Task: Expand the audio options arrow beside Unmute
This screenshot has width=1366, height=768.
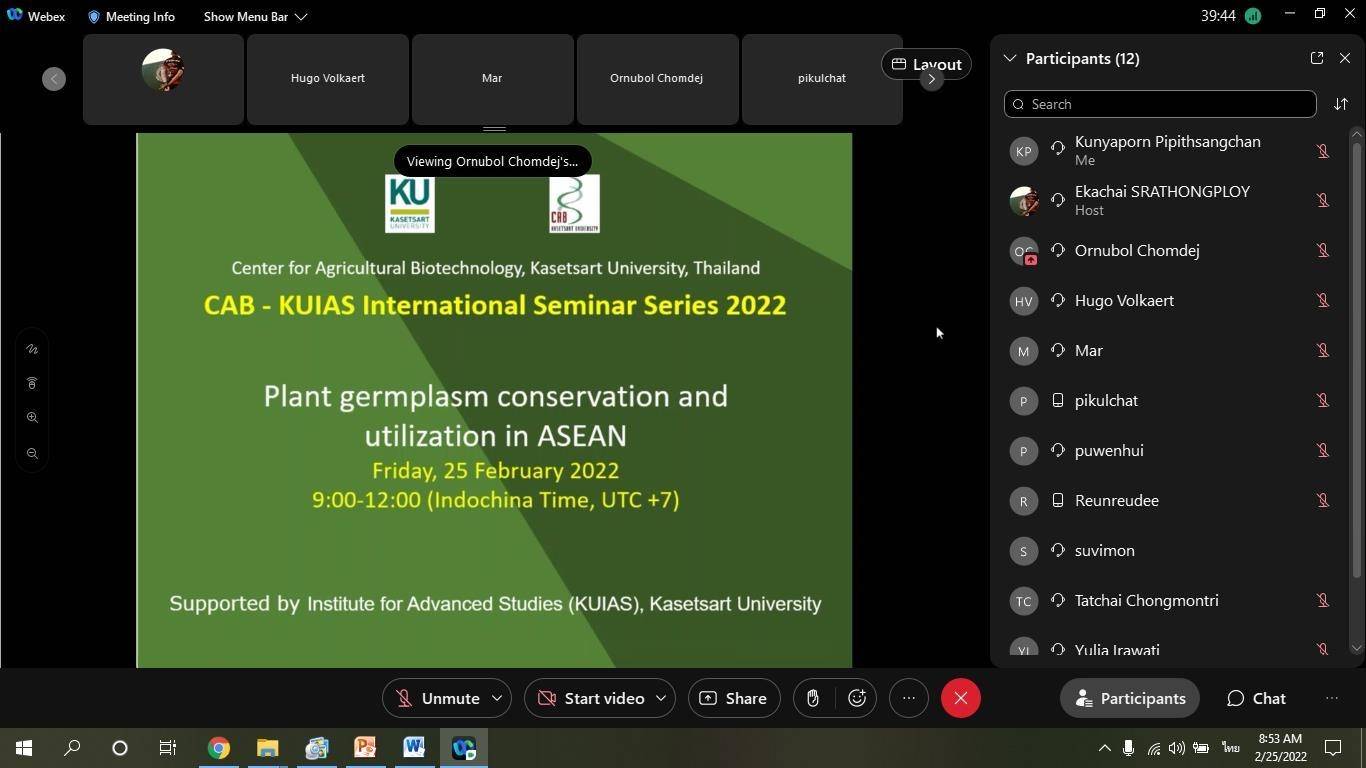Action: [x=497, y=698]
